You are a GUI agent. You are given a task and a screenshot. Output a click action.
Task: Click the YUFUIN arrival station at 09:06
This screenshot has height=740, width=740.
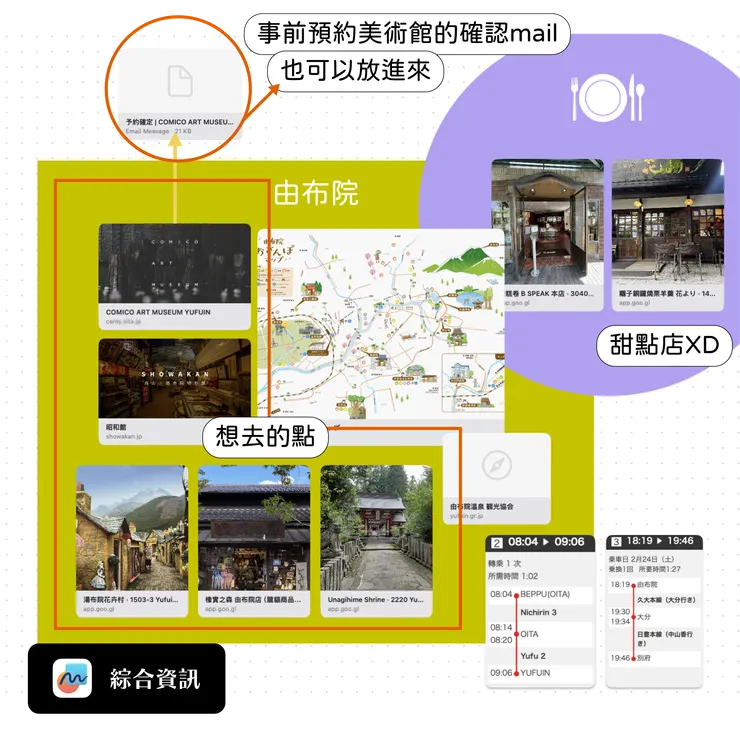click(535, 673)
